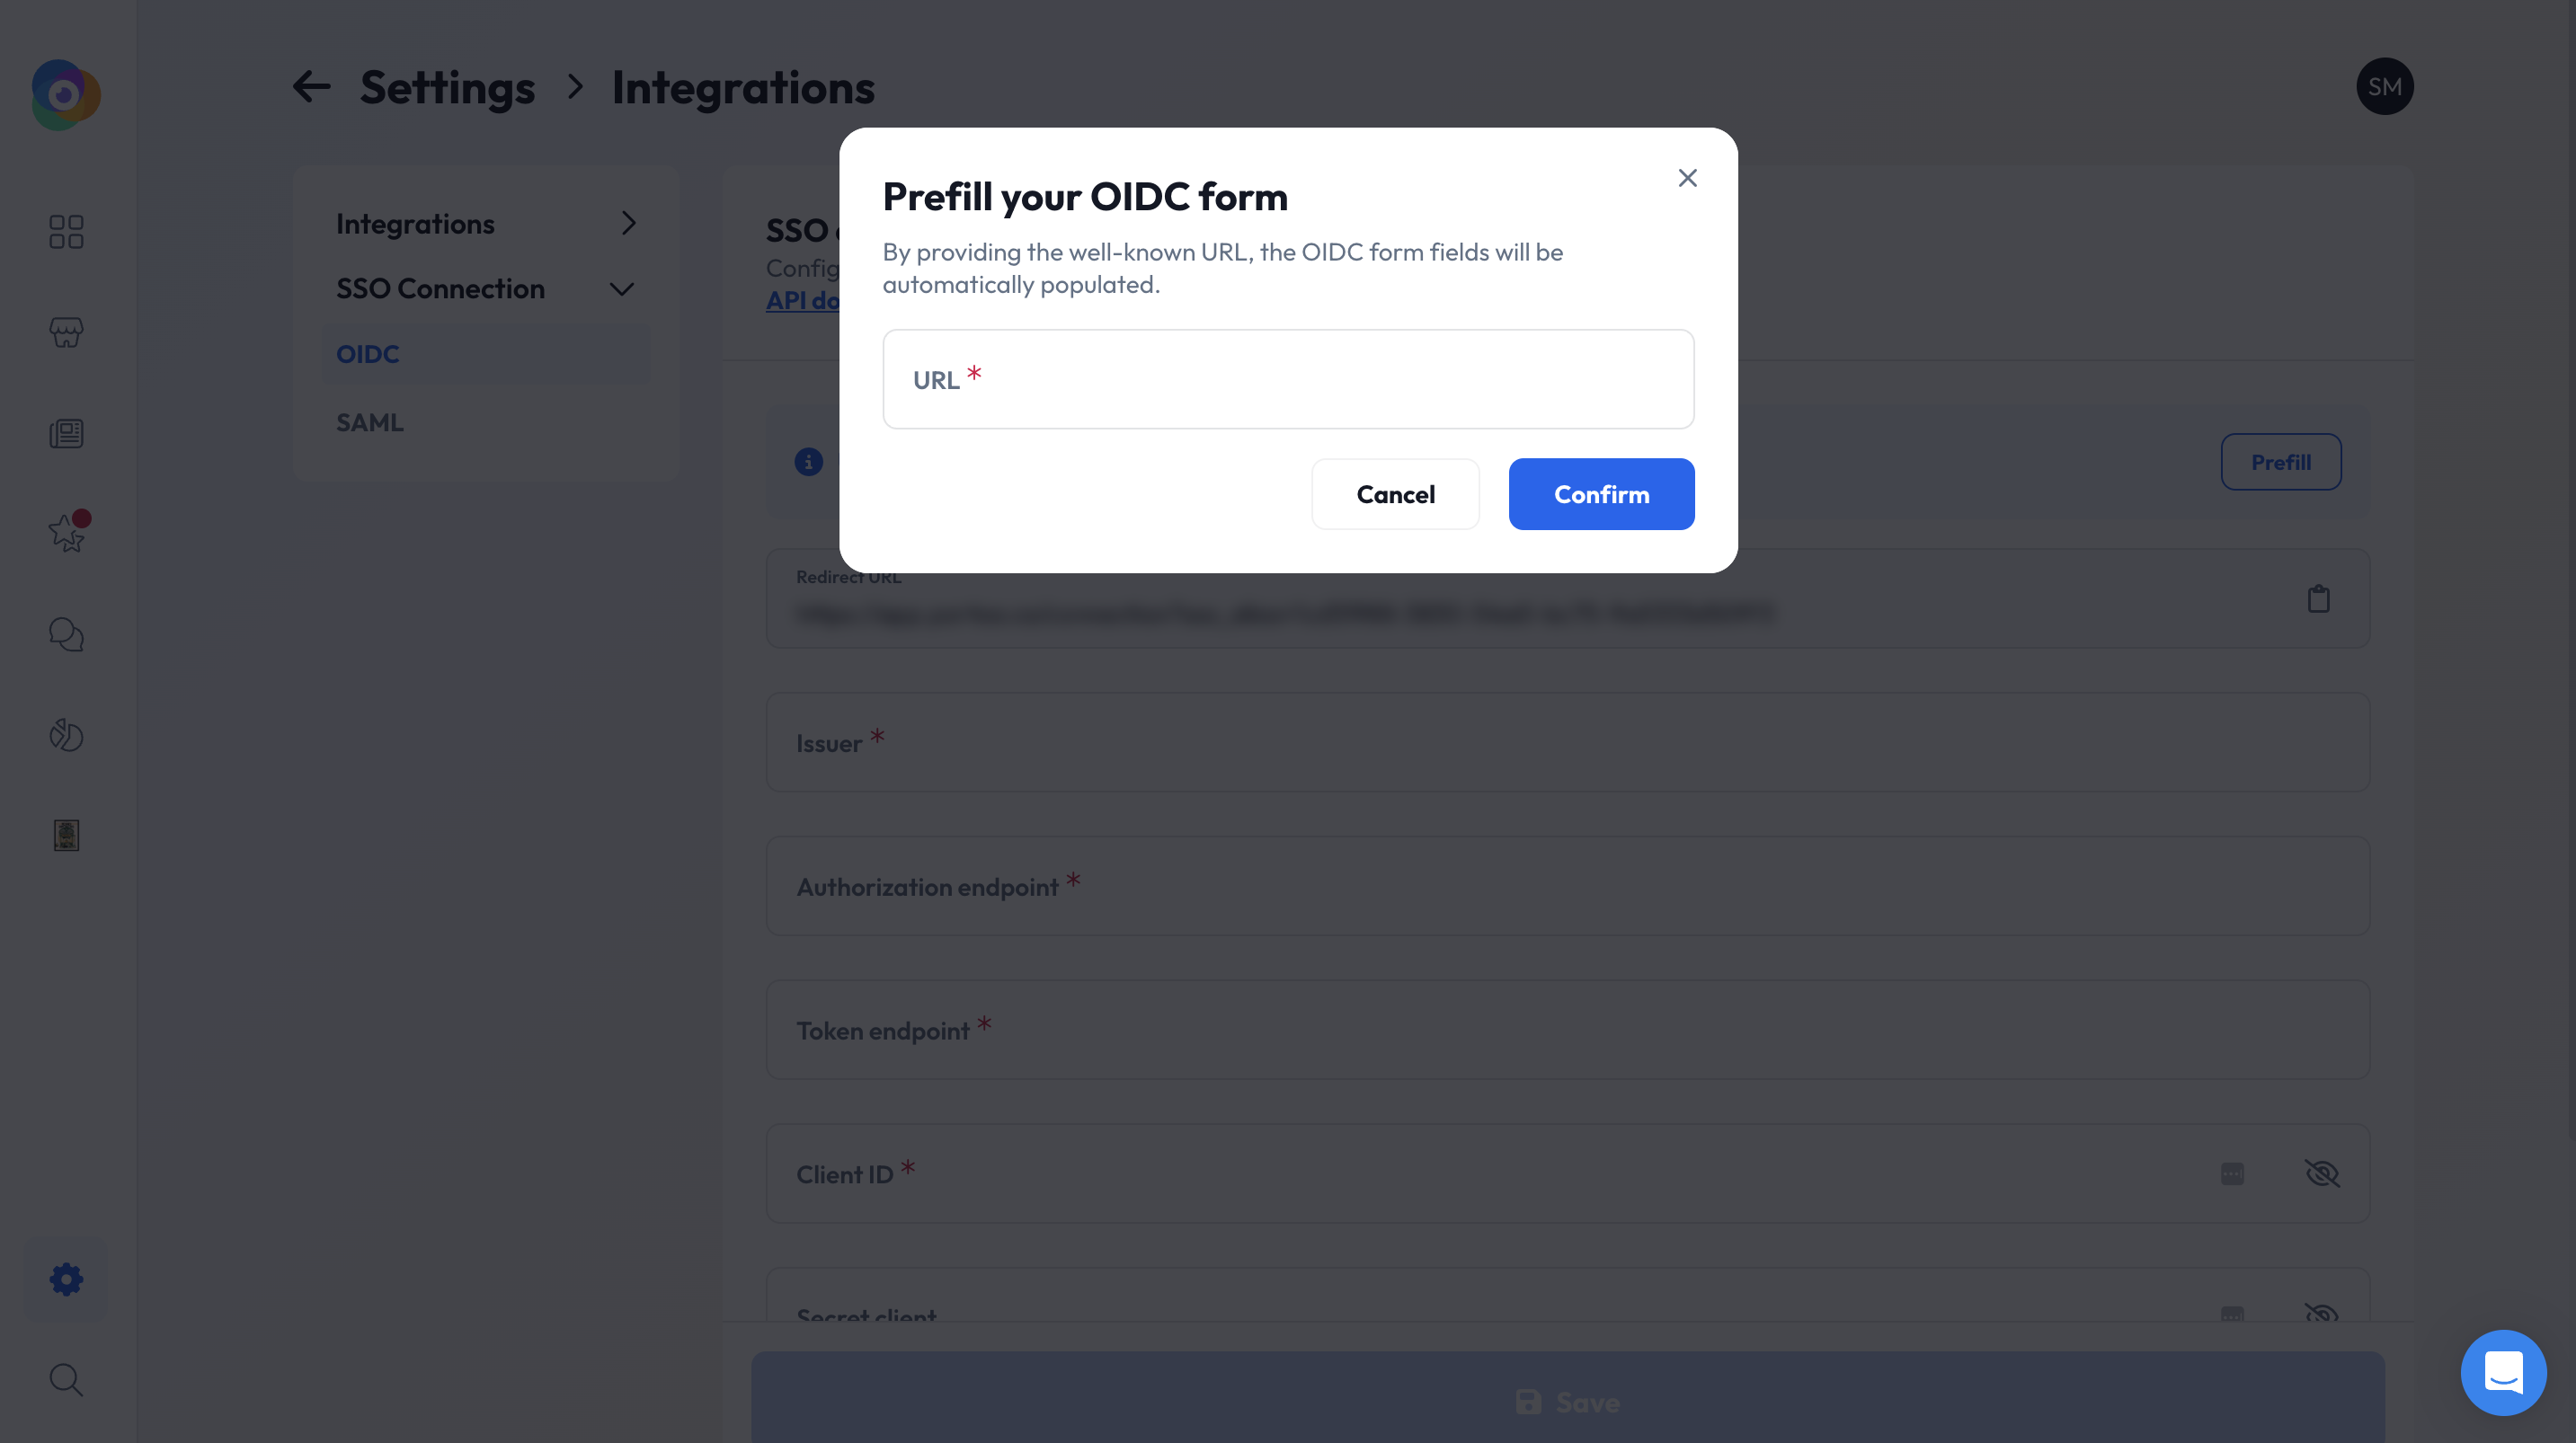
Task: Copy the Redirect URL via clipboard icon
Action: (x=2320, y=598)
